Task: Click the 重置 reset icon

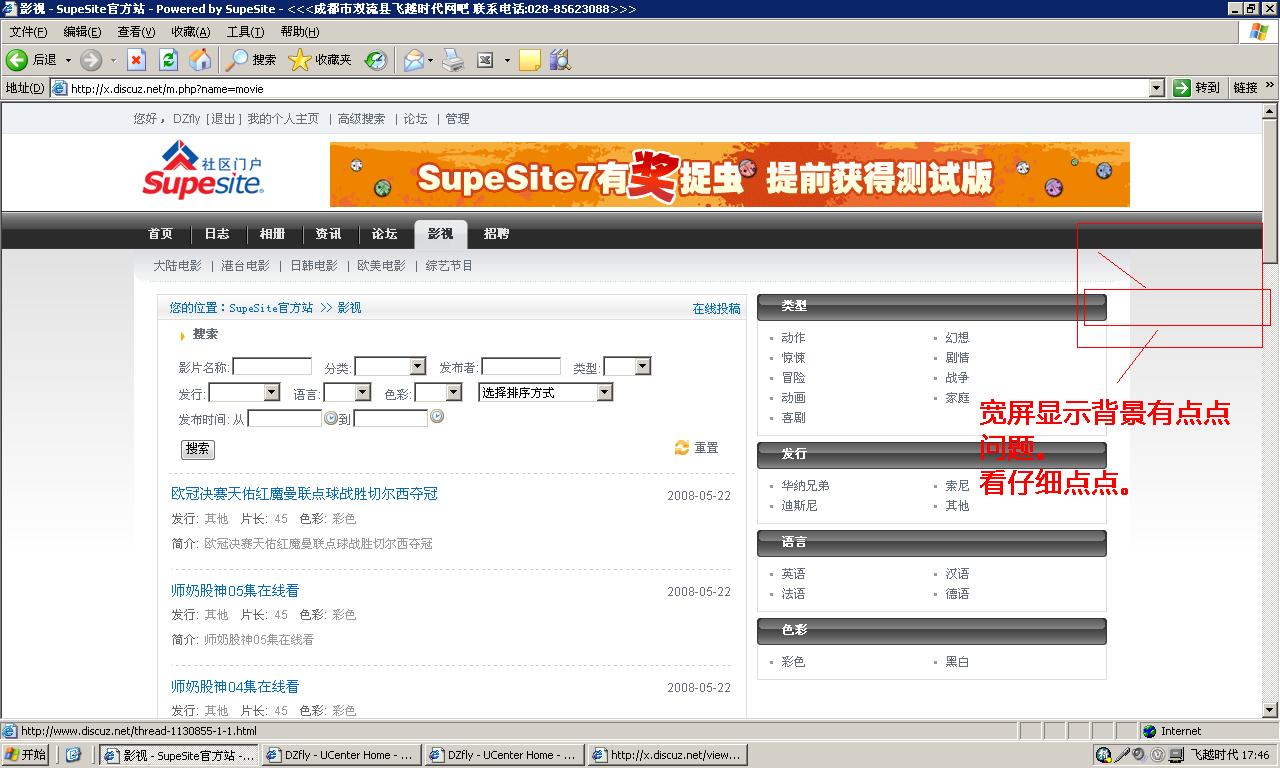Action: 682,447
